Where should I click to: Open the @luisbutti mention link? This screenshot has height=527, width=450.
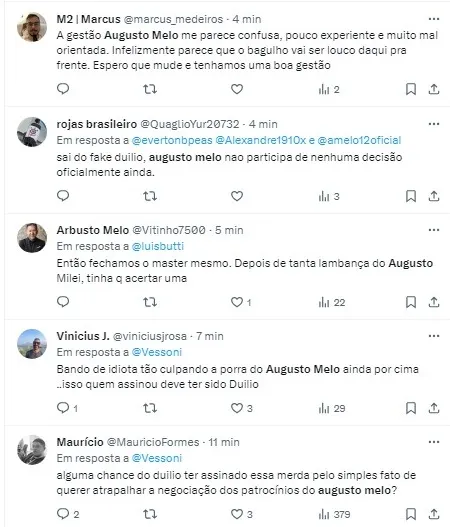(158, 246)
